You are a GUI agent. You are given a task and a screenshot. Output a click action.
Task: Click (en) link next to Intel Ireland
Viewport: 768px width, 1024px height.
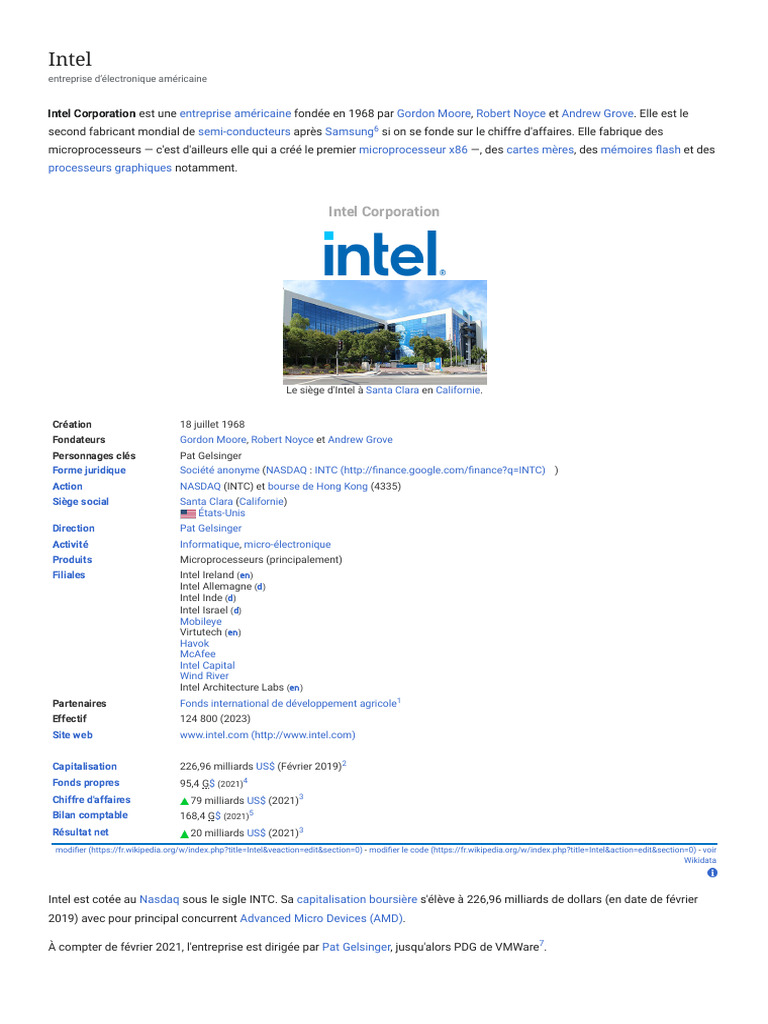(x=245, y=575)
